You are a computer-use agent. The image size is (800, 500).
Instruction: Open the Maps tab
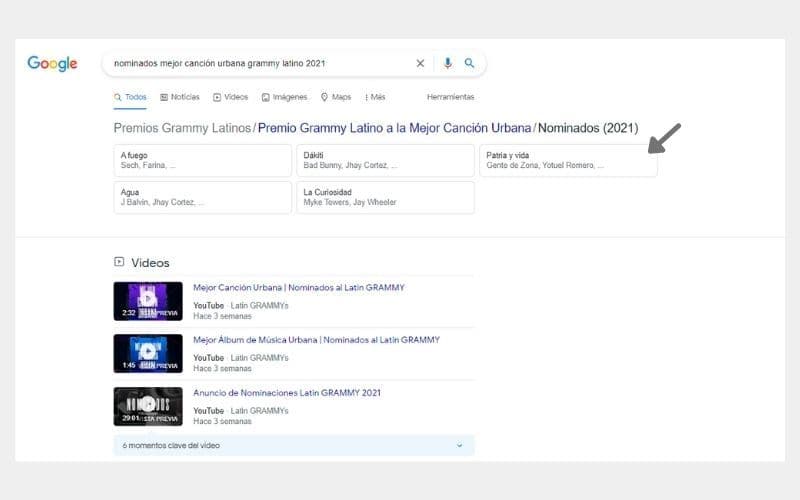coord(336,97)
